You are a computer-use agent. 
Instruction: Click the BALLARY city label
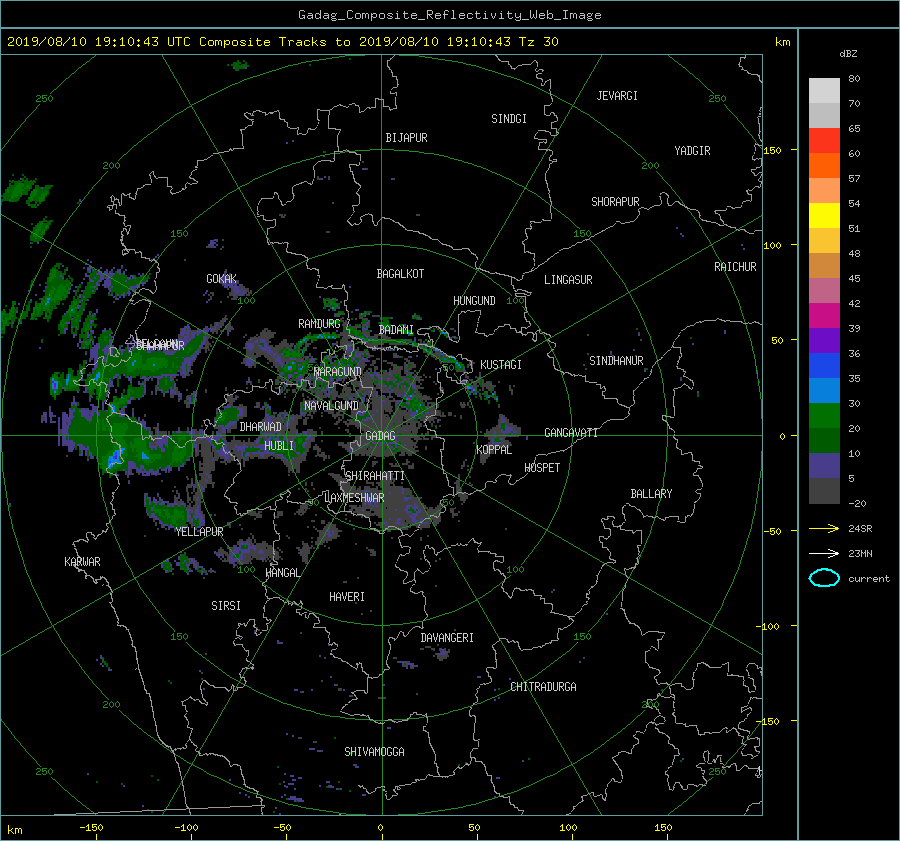click(x=651, y=494)
